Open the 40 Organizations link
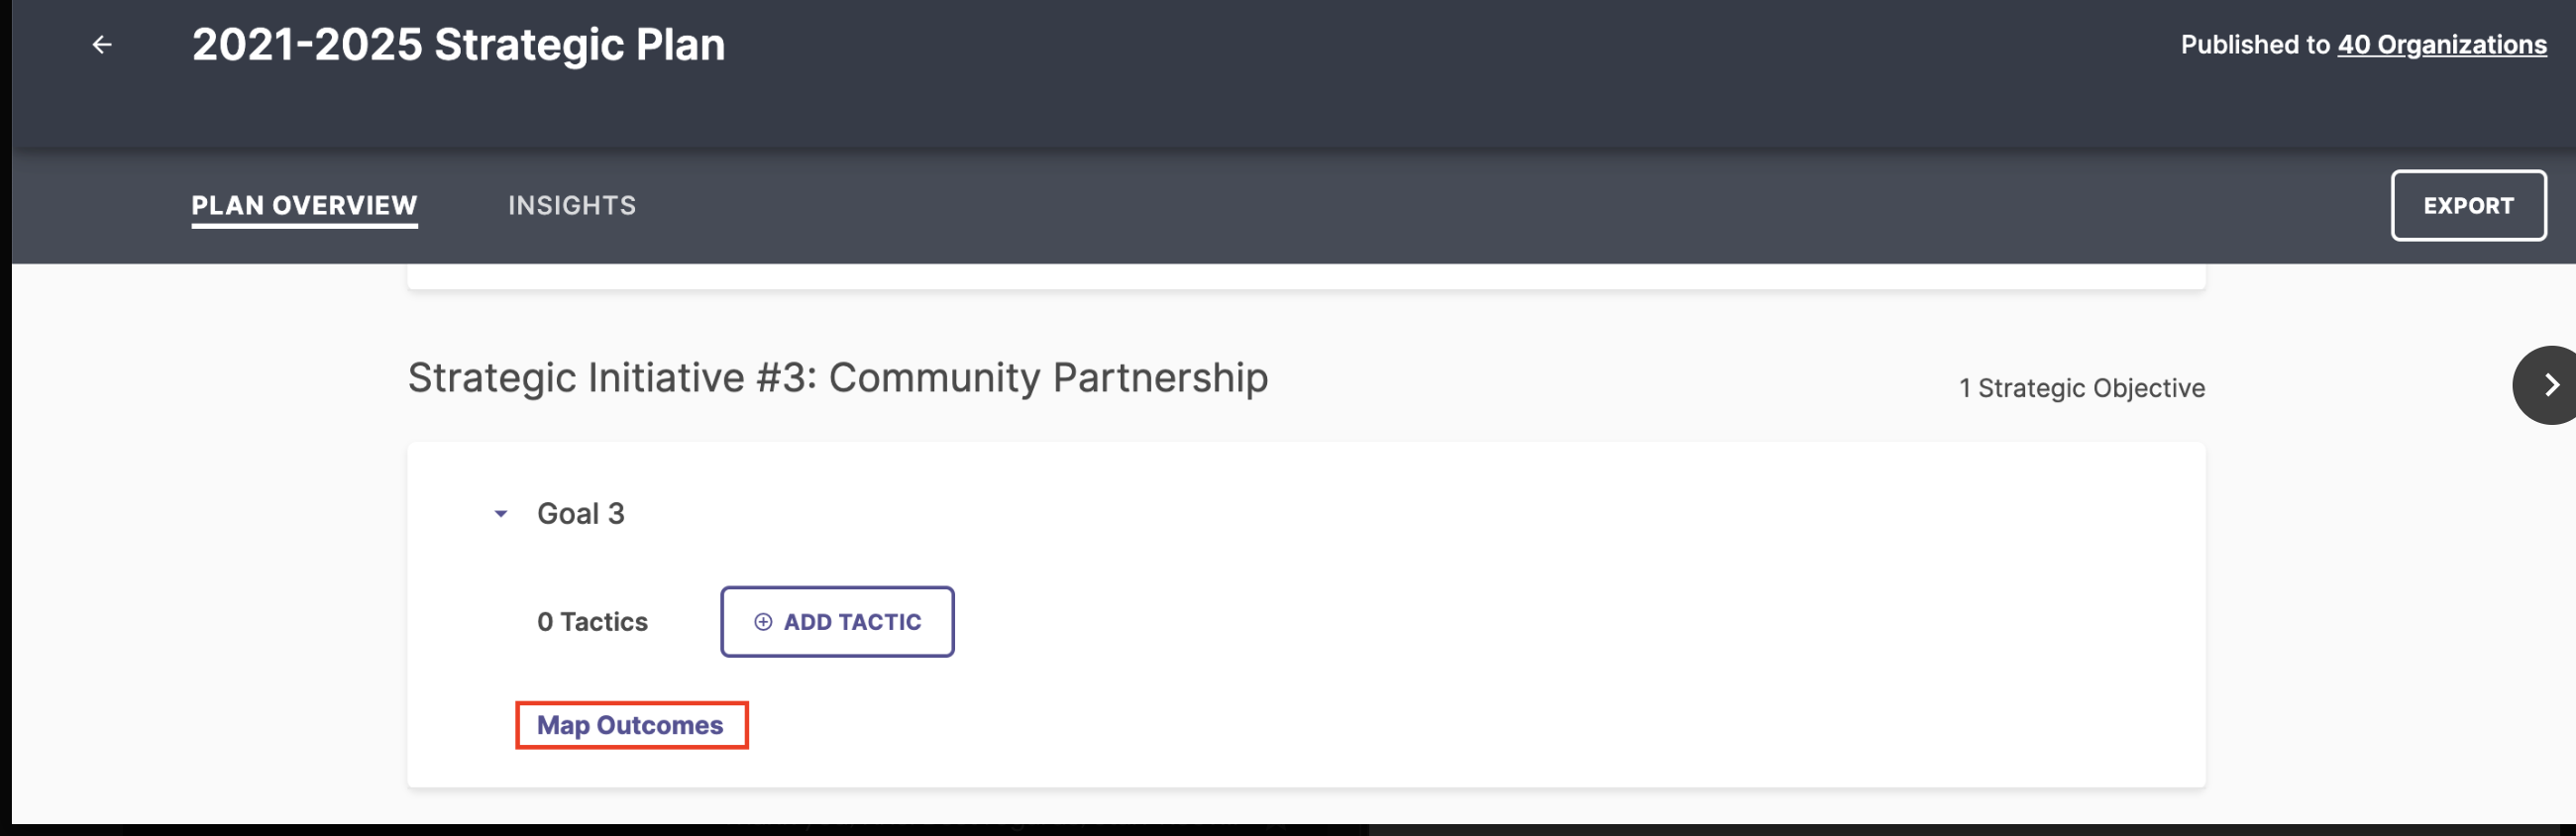 [2441, 45]
